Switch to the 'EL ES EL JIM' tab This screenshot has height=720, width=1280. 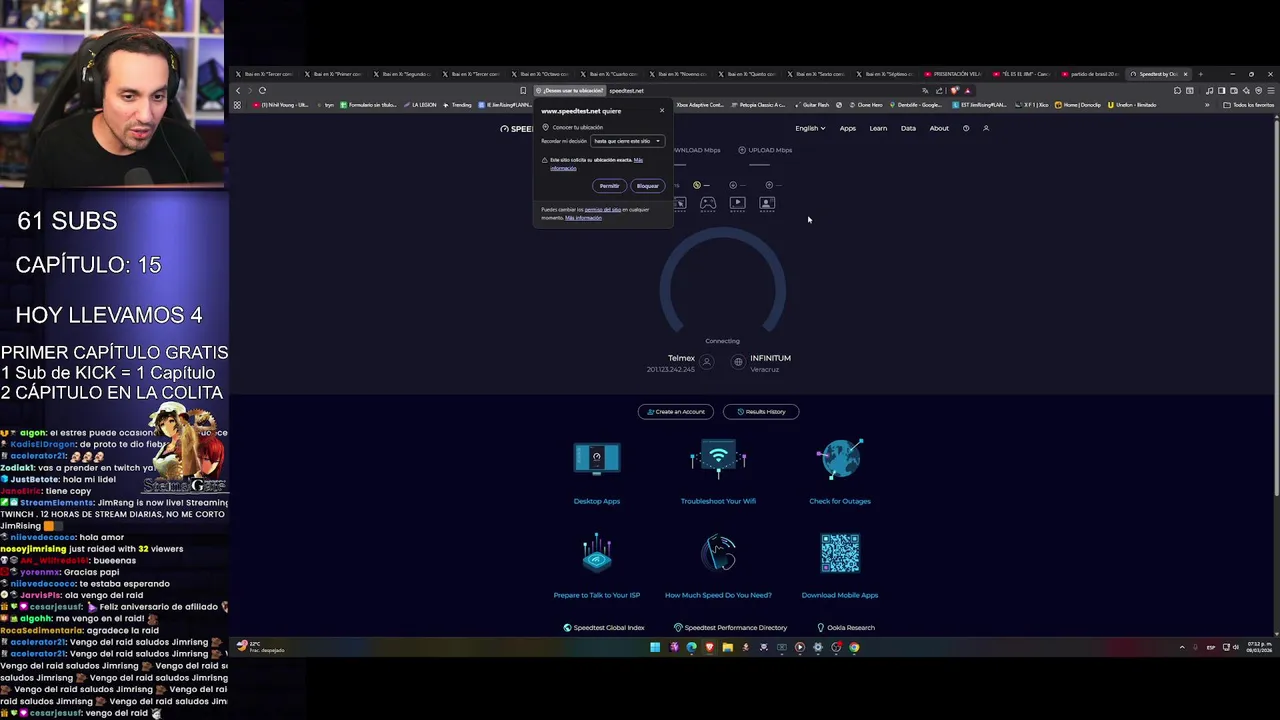pyautogui.click(x=1022, y=74)
